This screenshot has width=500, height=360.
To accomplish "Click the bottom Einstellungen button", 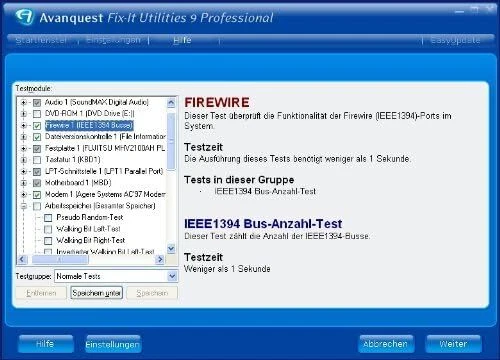I will [113, 344].
